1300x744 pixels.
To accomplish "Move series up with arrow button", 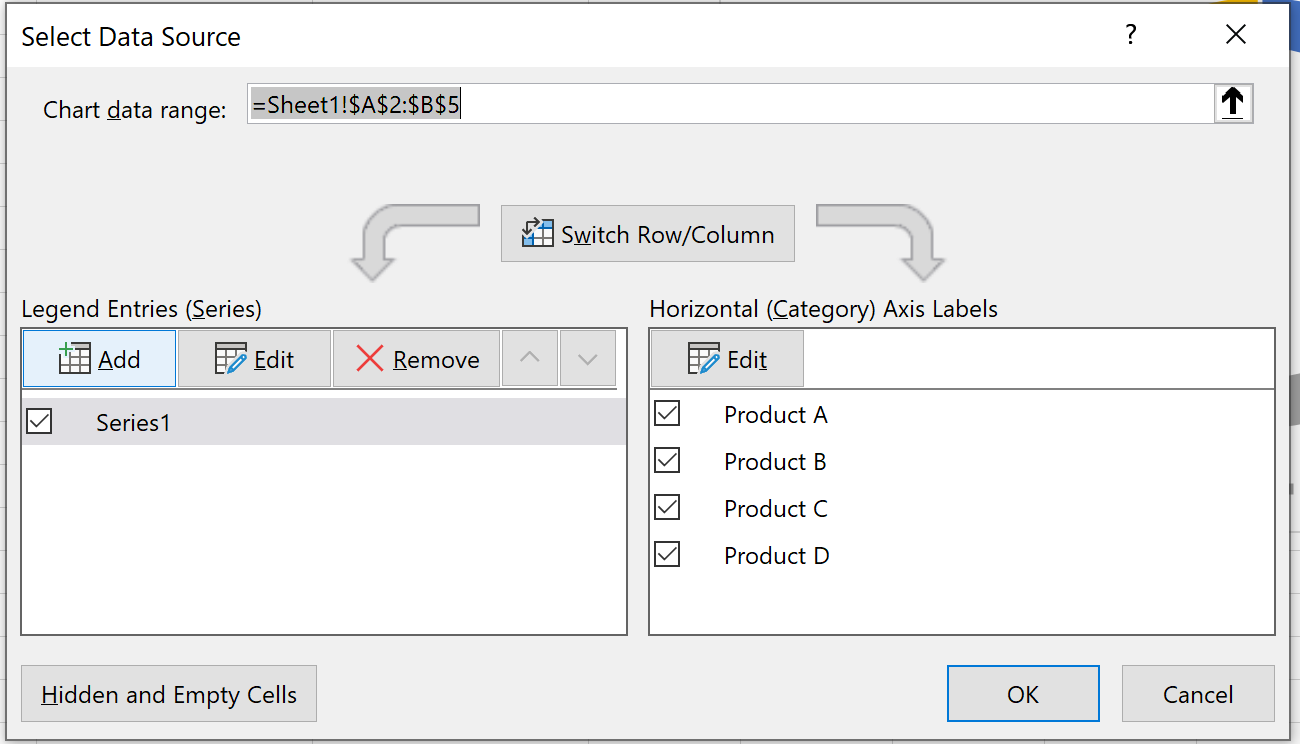I will tap(530, 359).
